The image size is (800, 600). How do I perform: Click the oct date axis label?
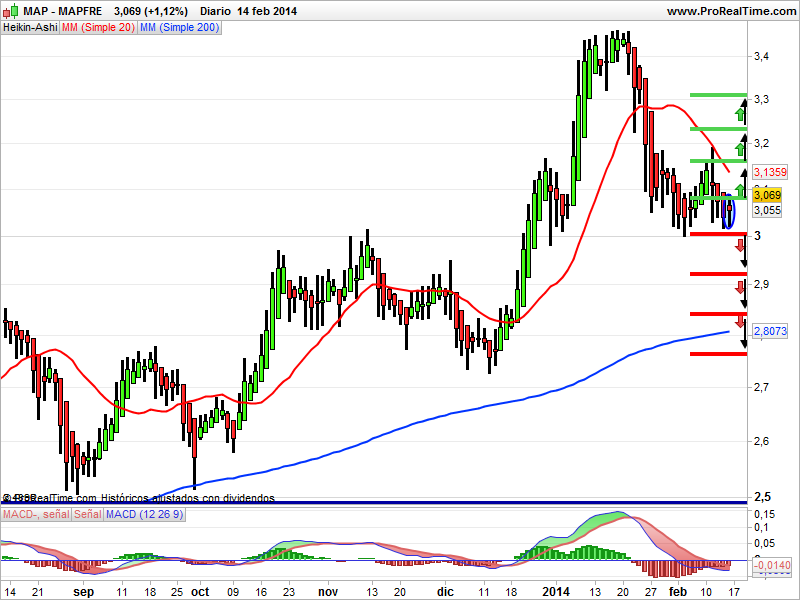200,592
